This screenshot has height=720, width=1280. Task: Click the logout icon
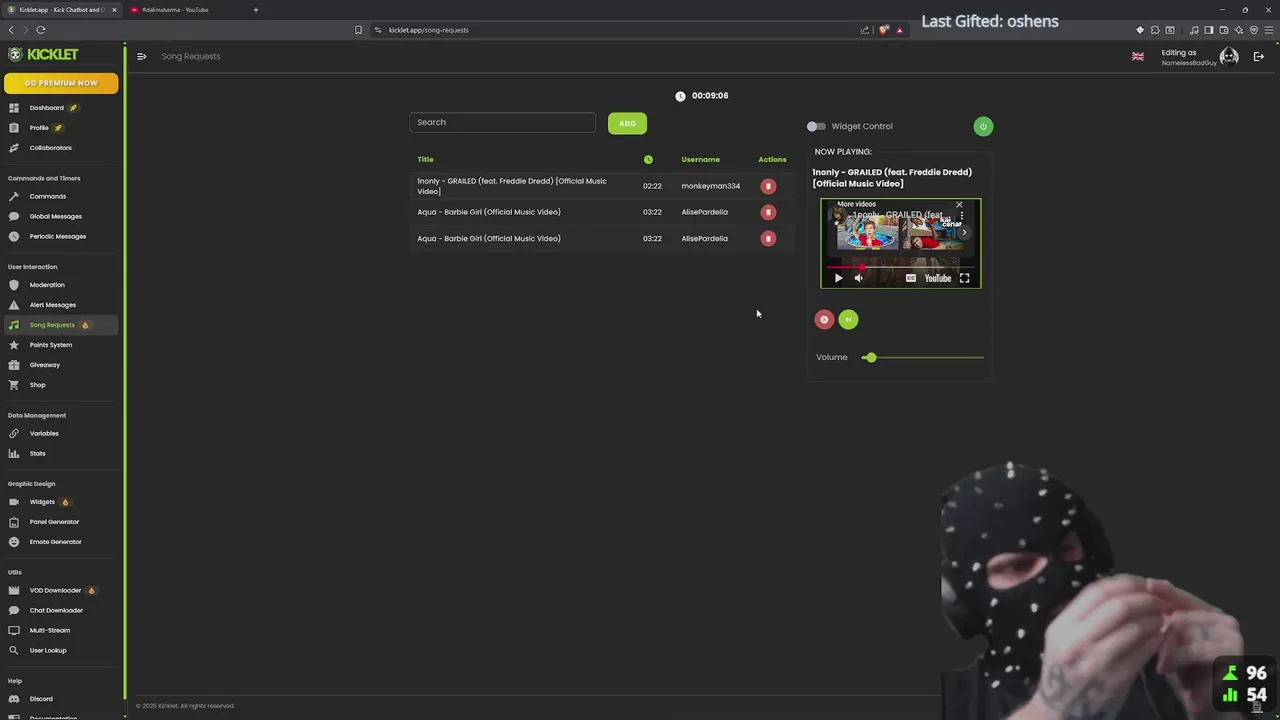click(1258, 56)
